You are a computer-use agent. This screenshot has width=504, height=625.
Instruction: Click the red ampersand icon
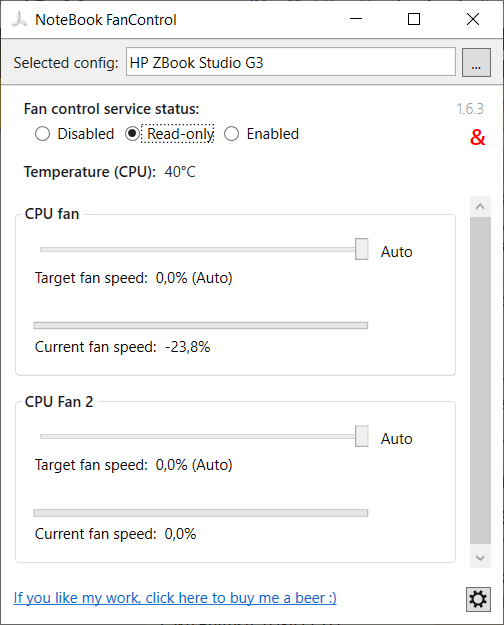478,138
